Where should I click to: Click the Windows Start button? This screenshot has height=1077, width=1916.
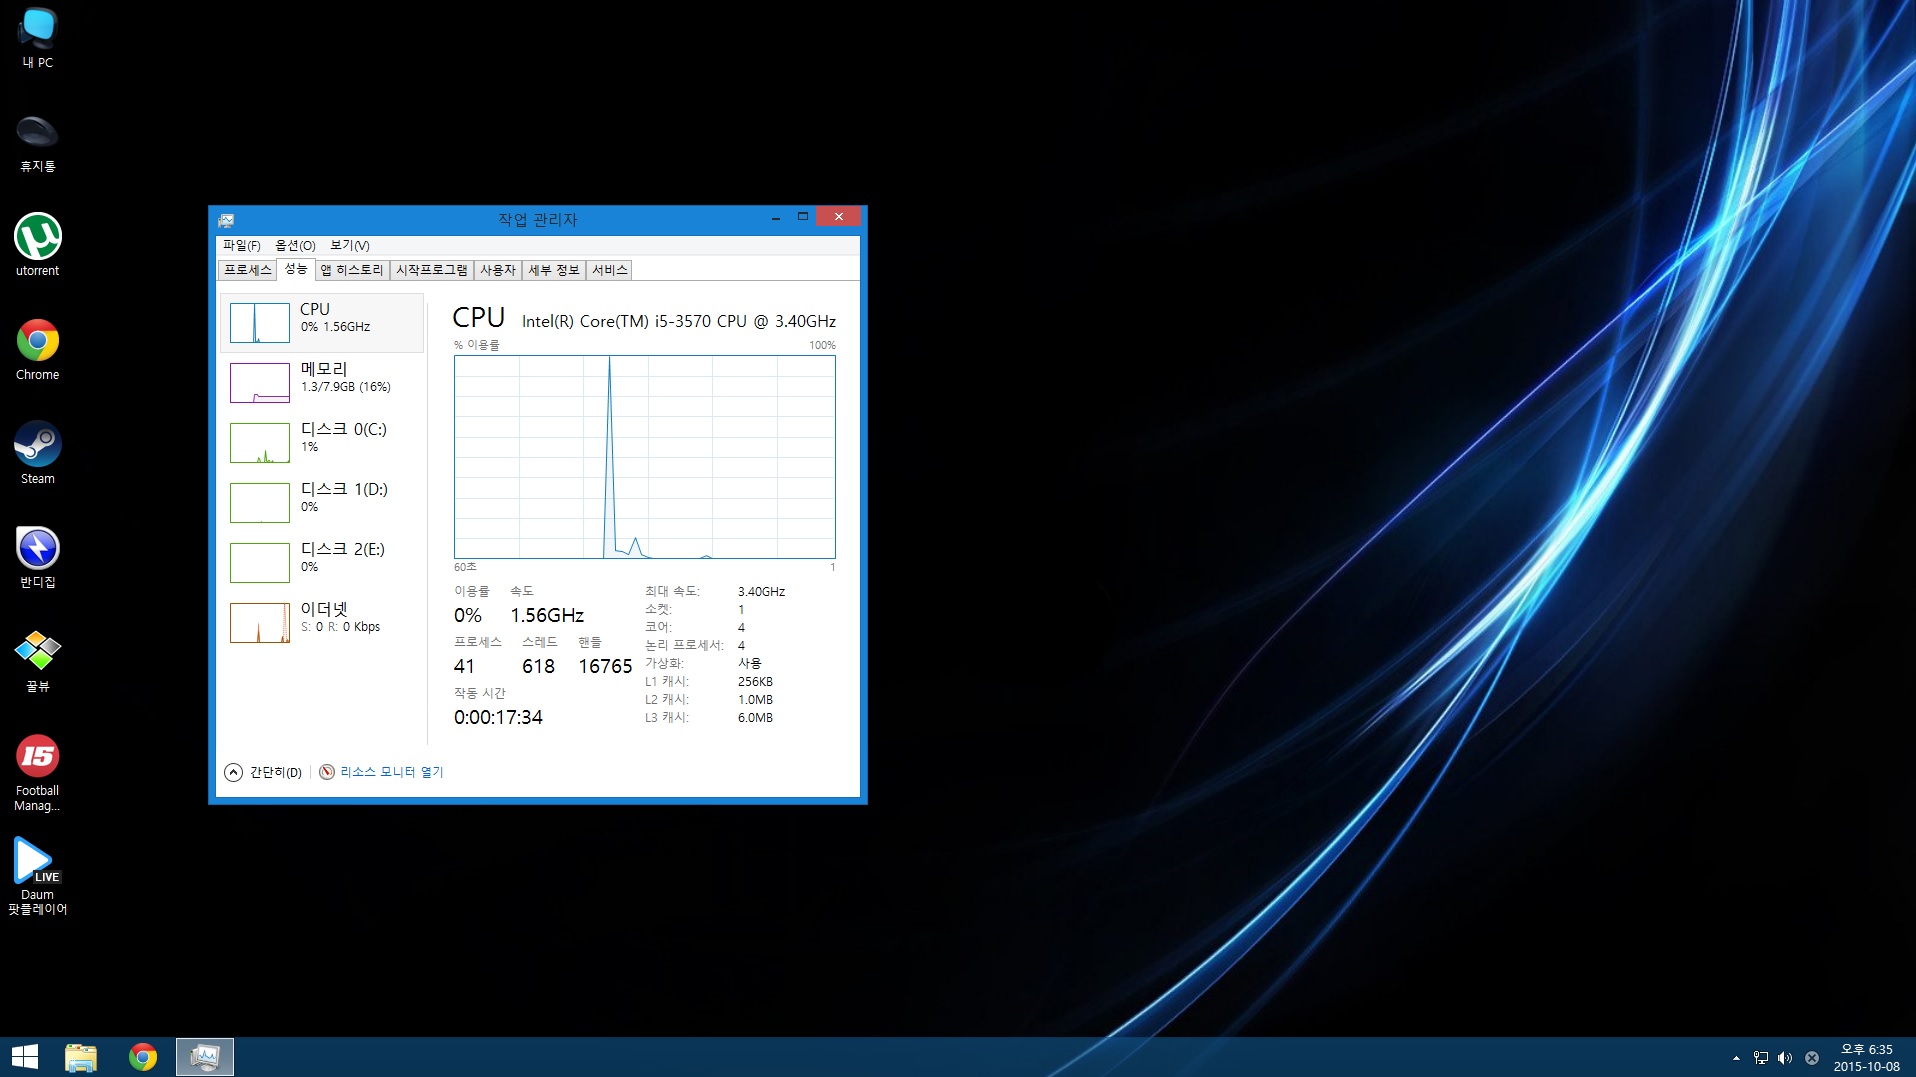coord(25,1057)
